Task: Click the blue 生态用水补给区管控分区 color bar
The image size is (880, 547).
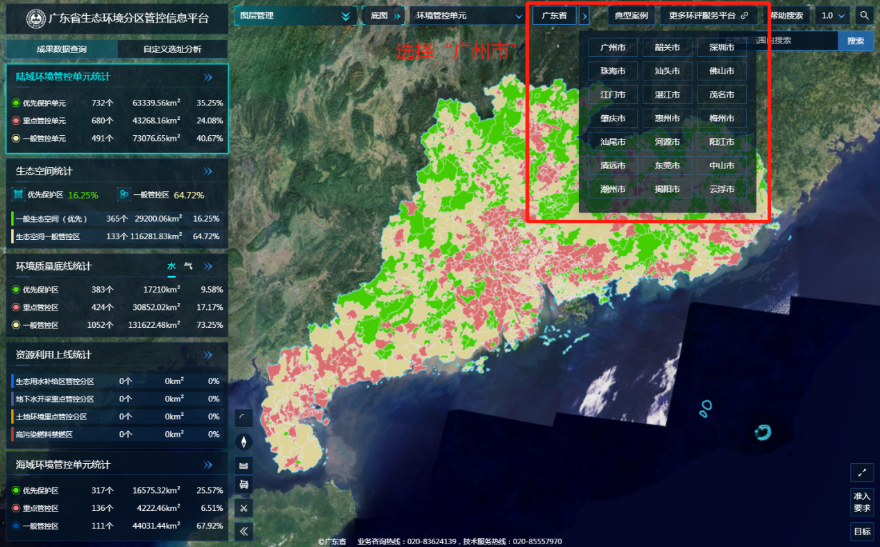Action: (x=11, y=381)
